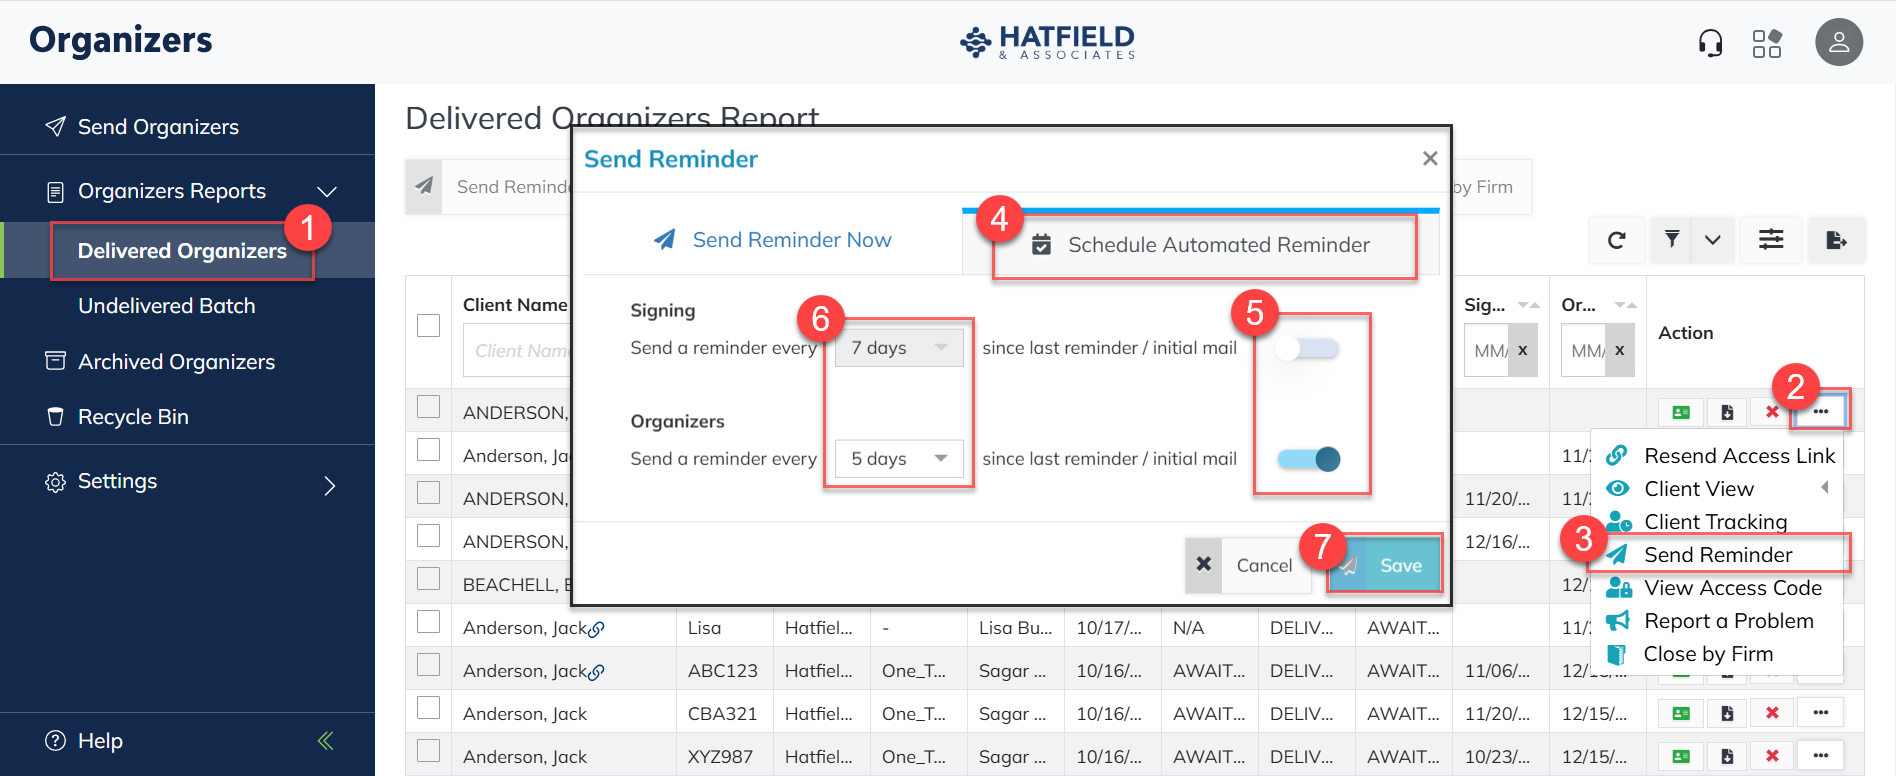Image resolution: width=1896 pixels, height=776 pixels.
Task: Click the link icon beside Anderson, Jack Lisa row
Action: [596, 629]
